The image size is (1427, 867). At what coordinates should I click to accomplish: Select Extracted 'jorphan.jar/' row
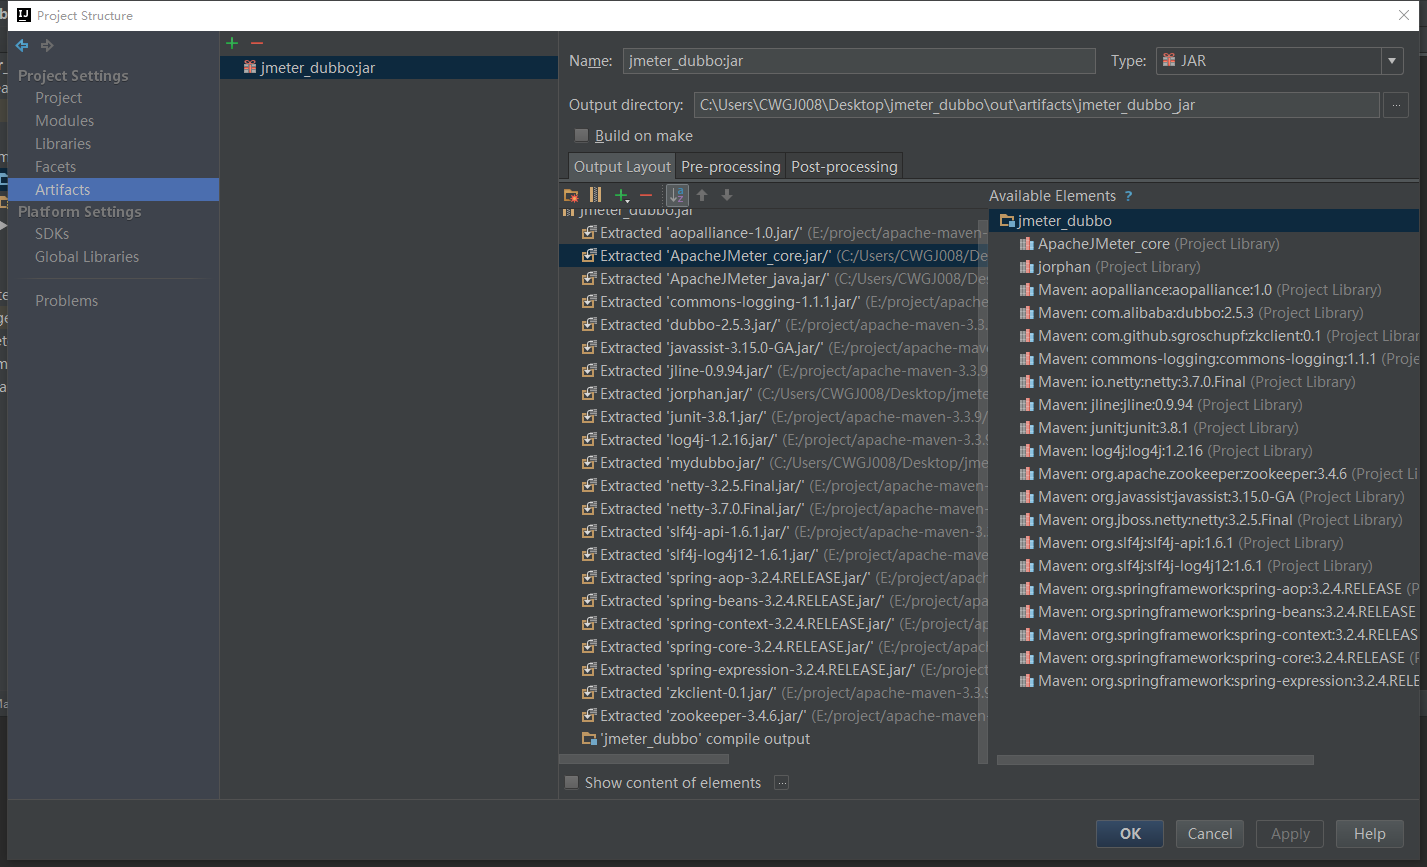pos(773,394)
